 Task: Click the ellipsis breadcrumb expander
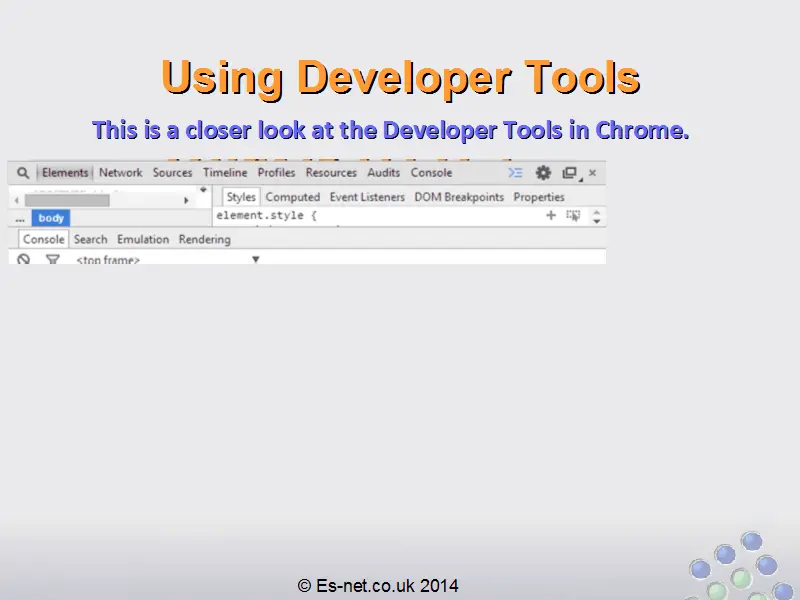(20, 218)
